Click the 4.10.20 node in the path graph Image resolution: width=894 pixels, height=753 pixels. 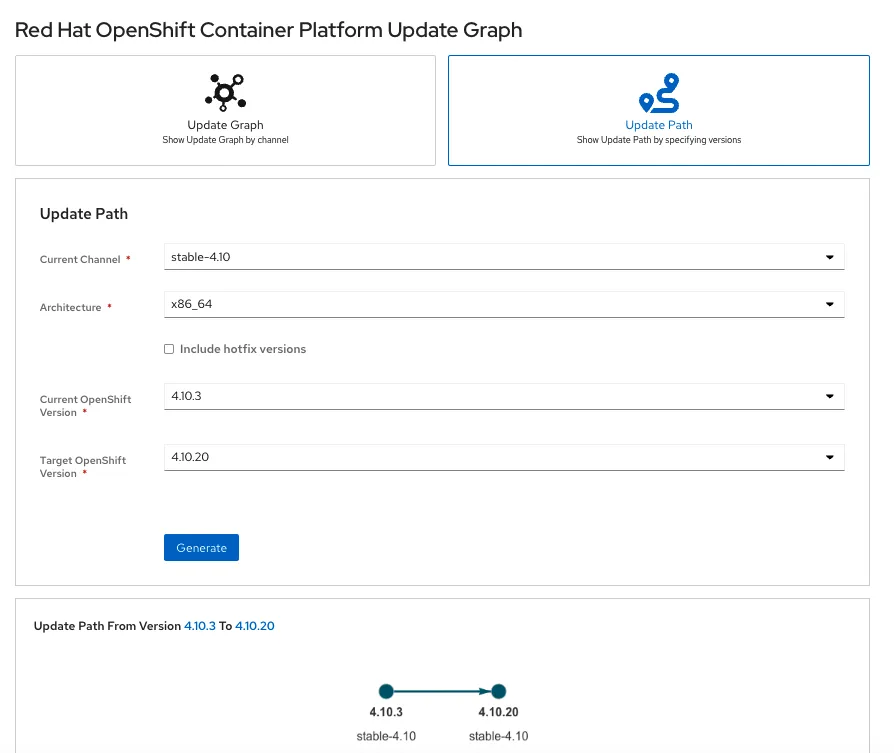tap(498, 691)
